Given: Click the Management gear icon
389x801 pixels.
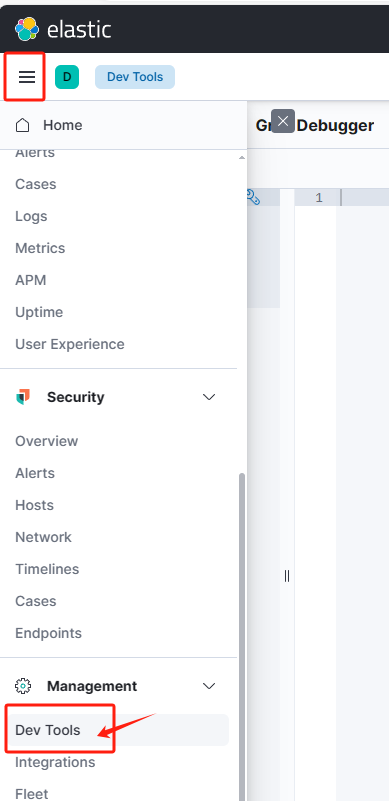Looking at the screenshot, I should (x=23, y=686).
